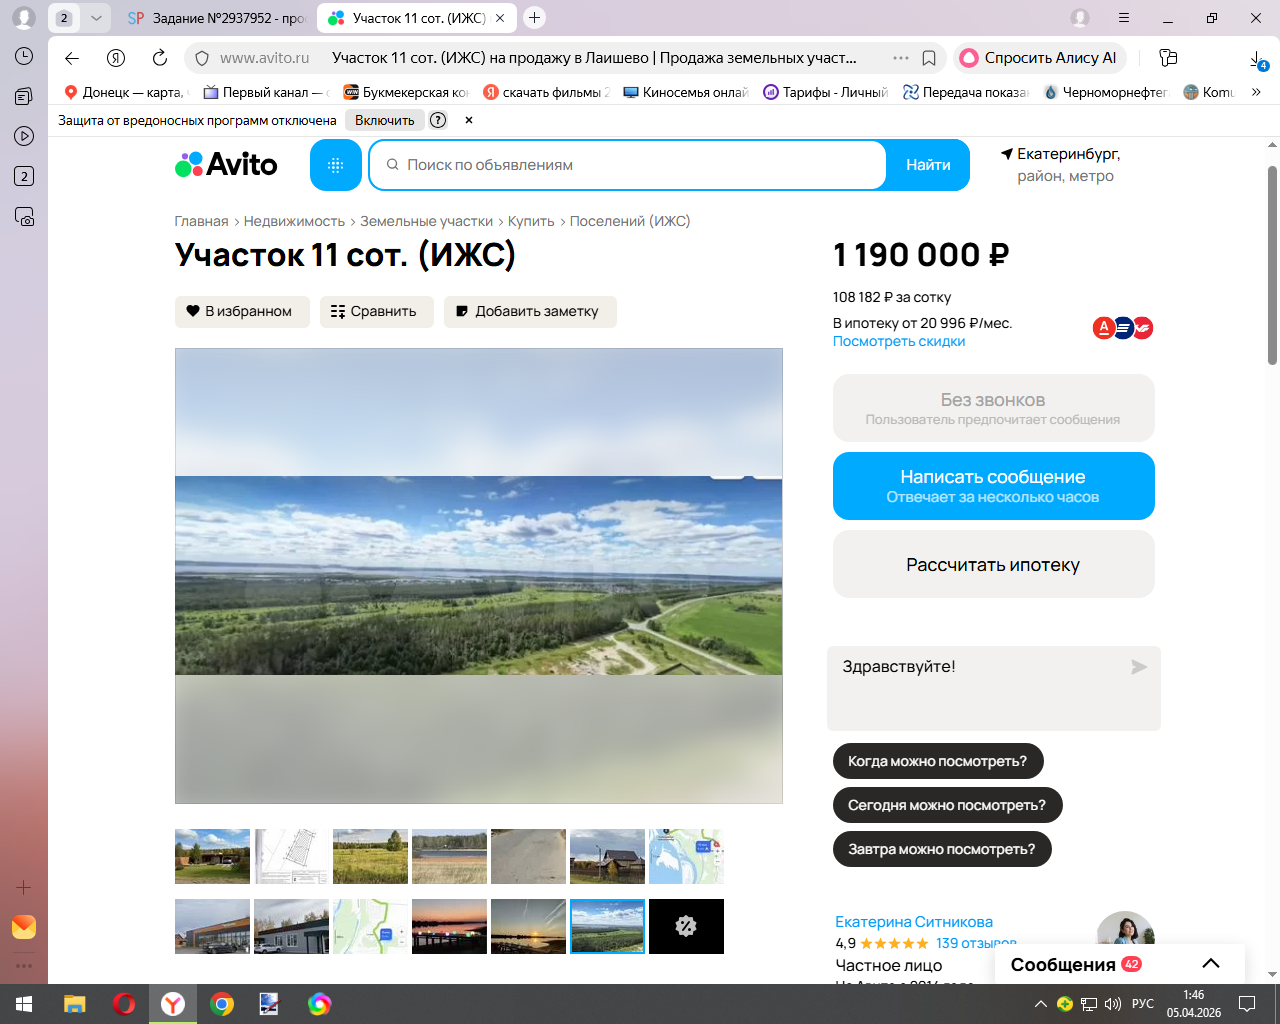Open the browser history clock icon in sidebar
Viewport: 1280px width, 1024px height.
point(24,57)
